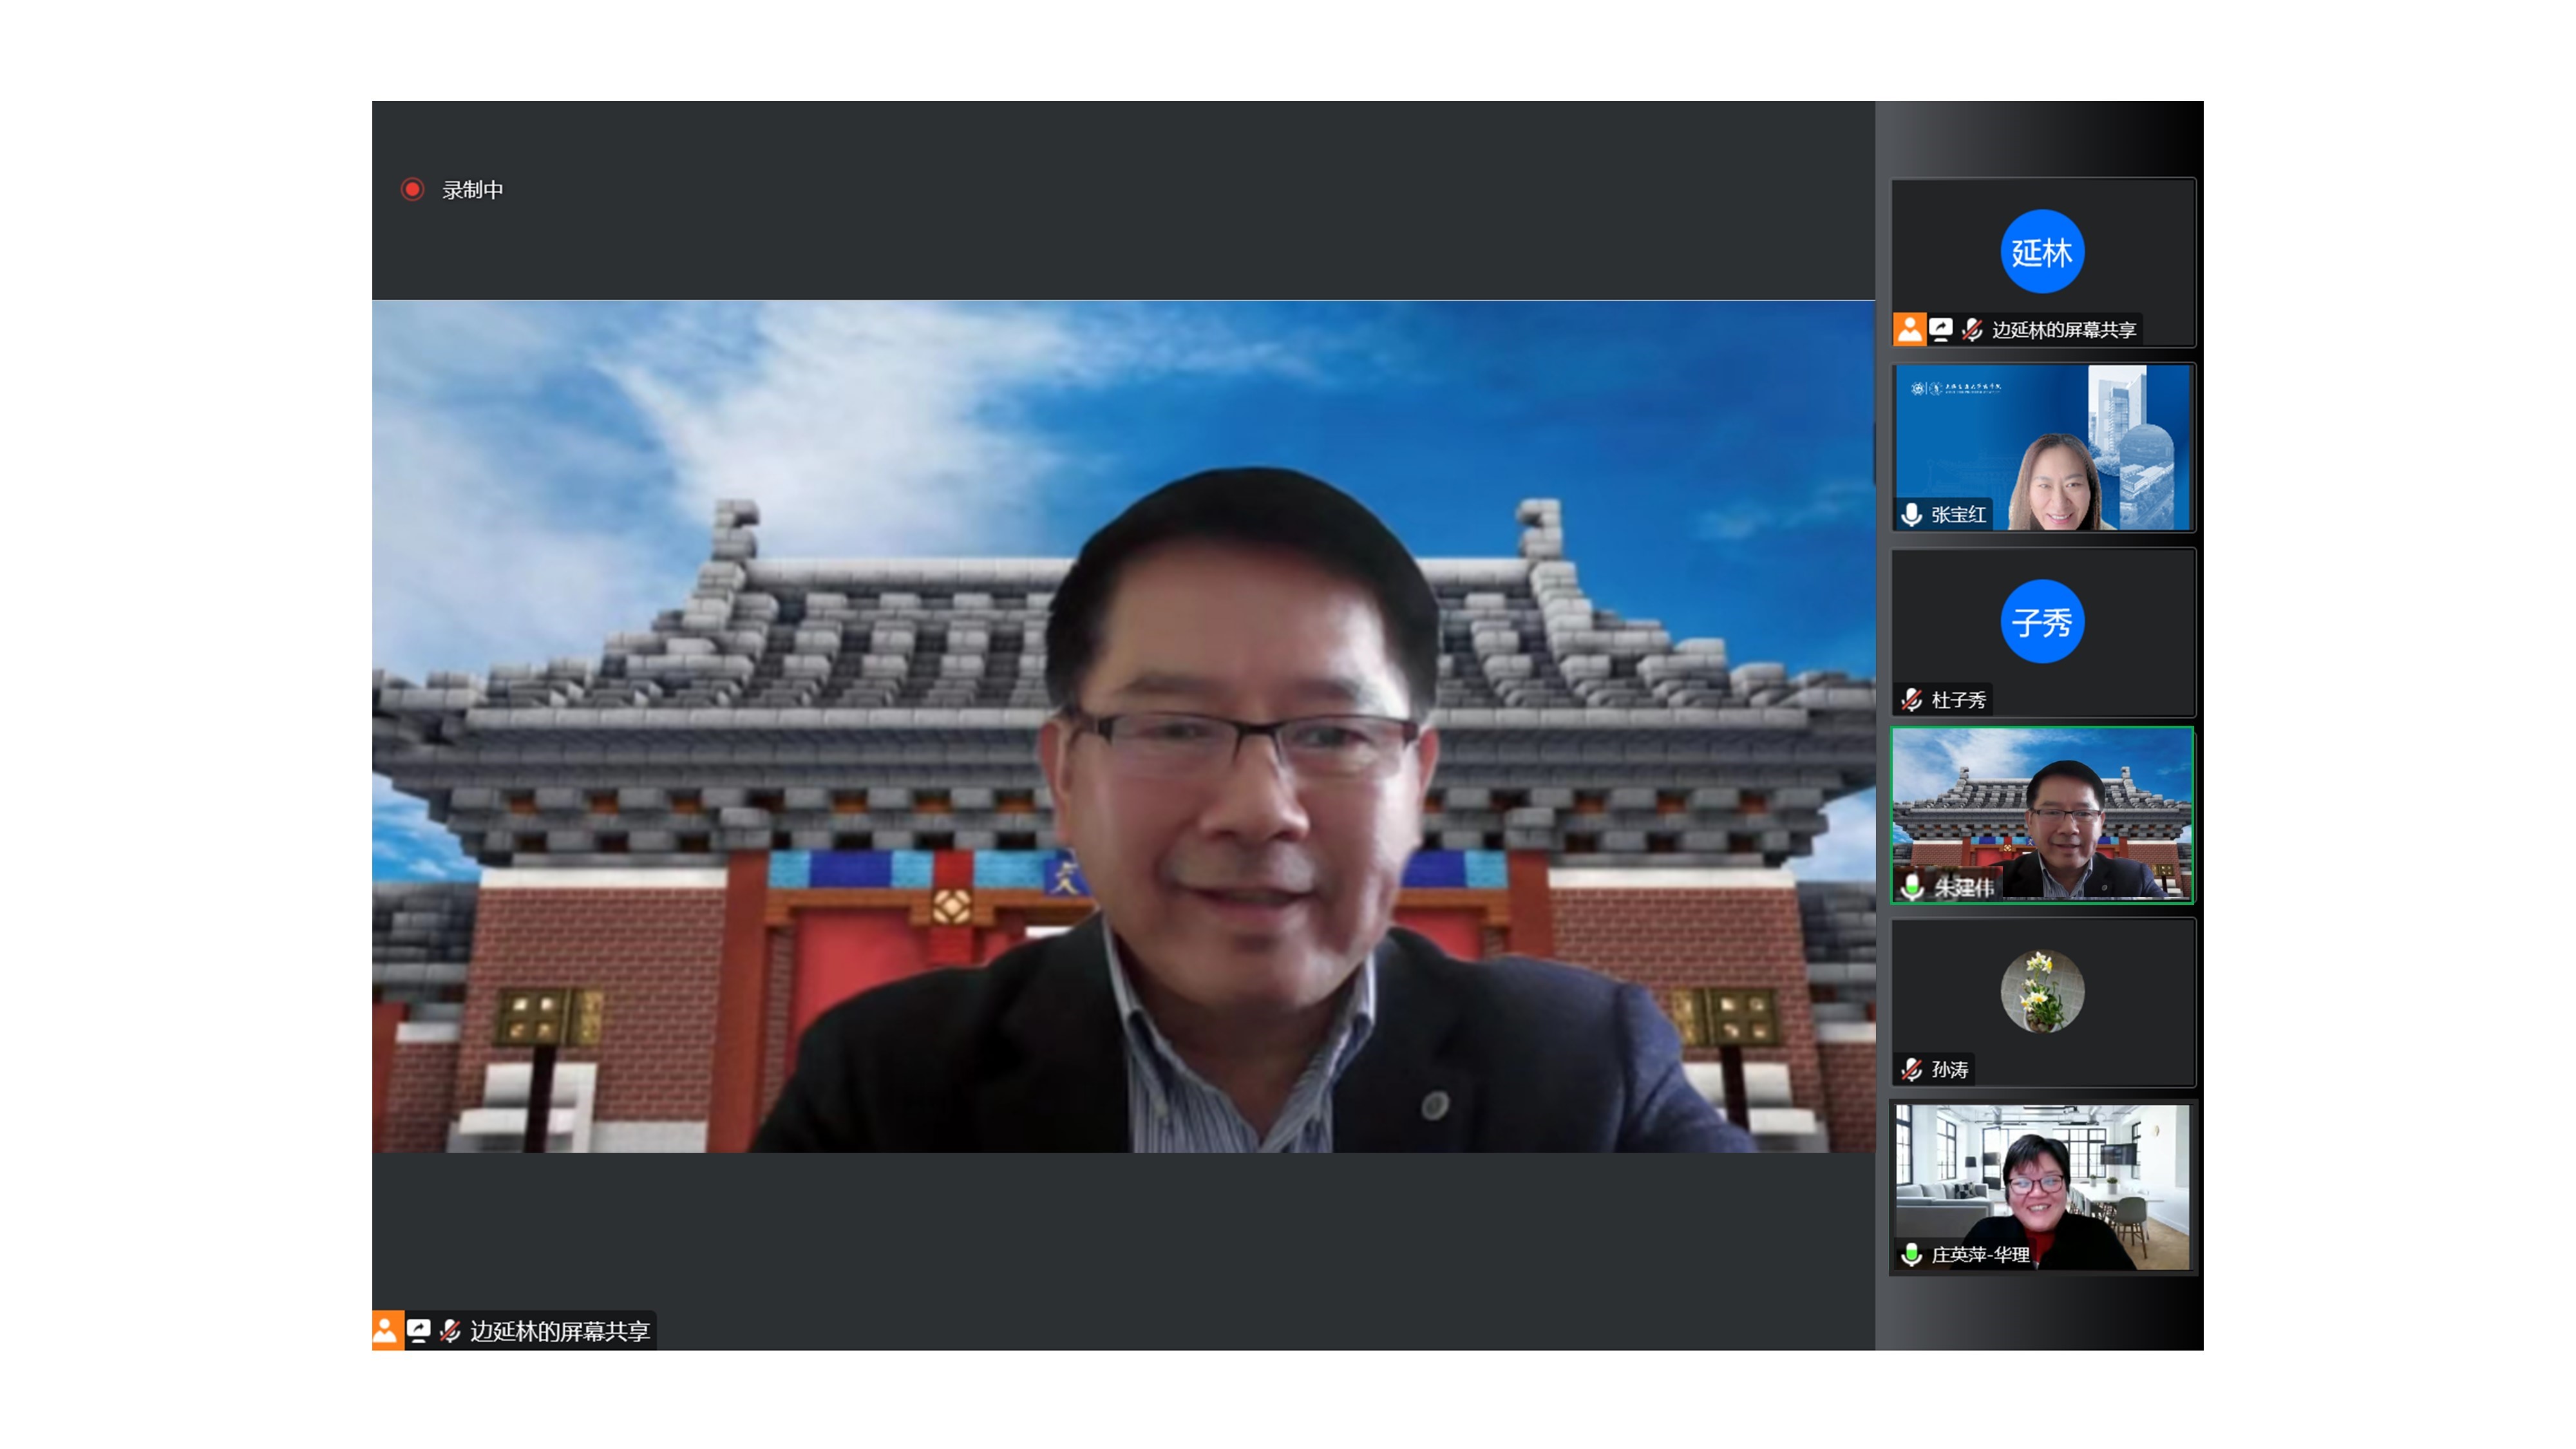Open 张宝红's video thumbnail

point(2042,446)
